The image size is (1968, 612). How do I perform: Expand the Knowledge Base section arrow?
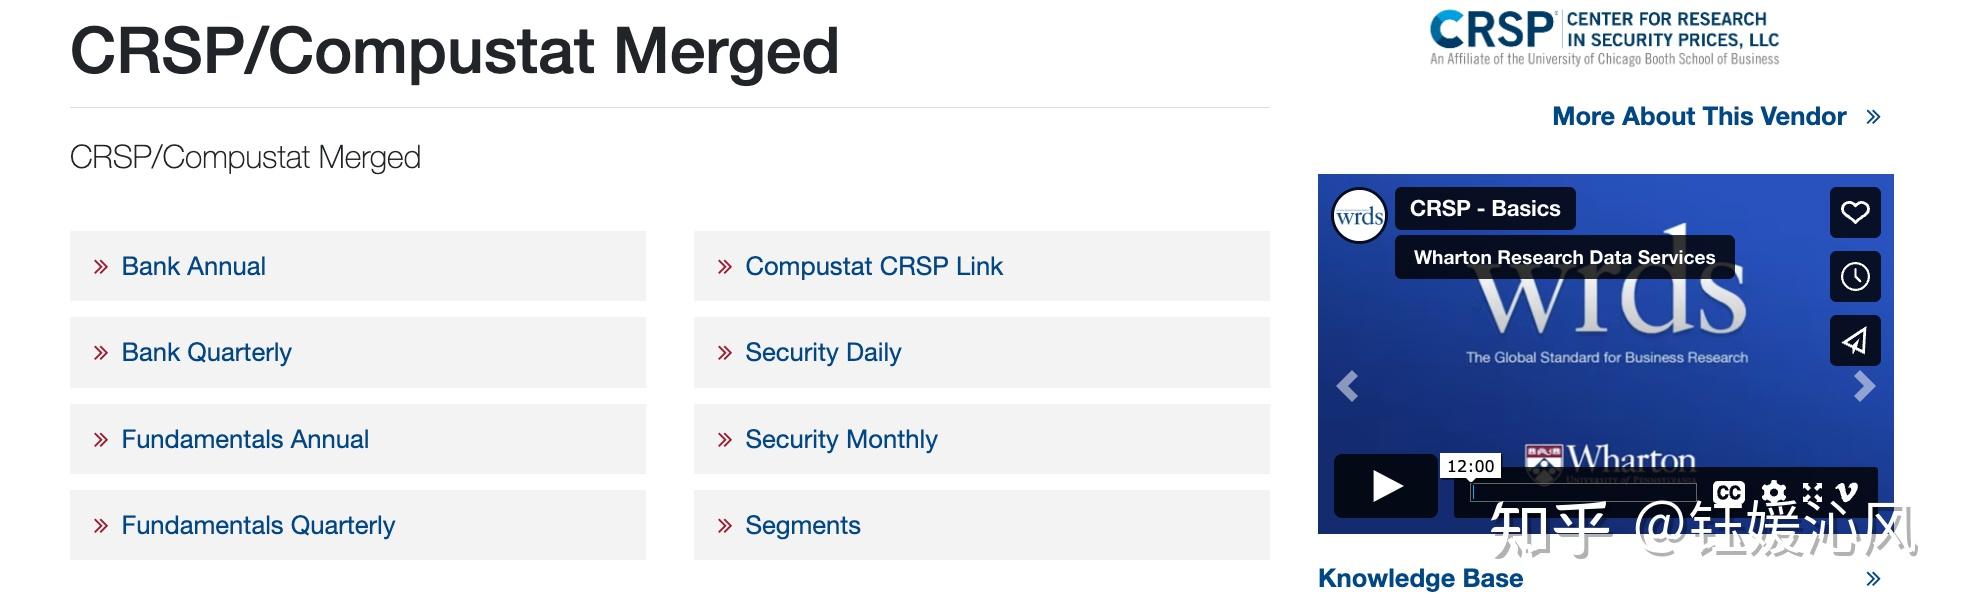(1873, 578)
